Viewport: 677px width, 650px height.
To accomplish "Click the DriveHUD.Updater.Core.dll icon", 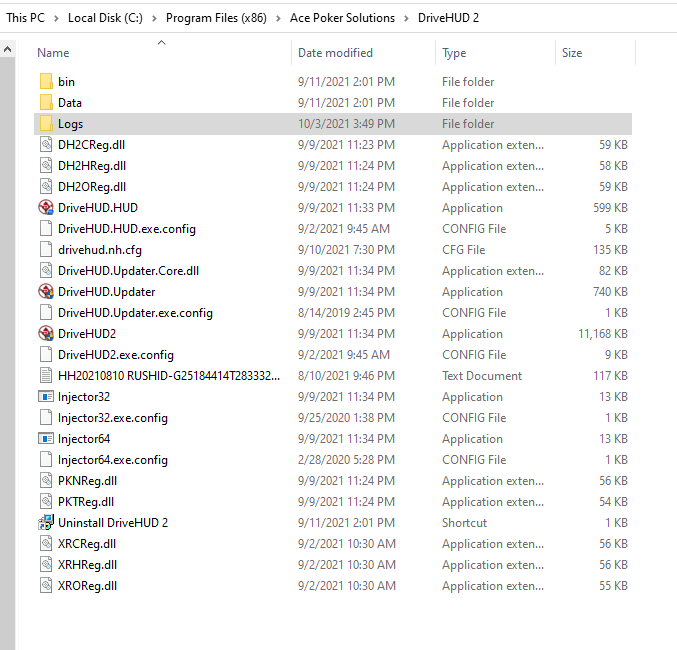I will 46,271.
